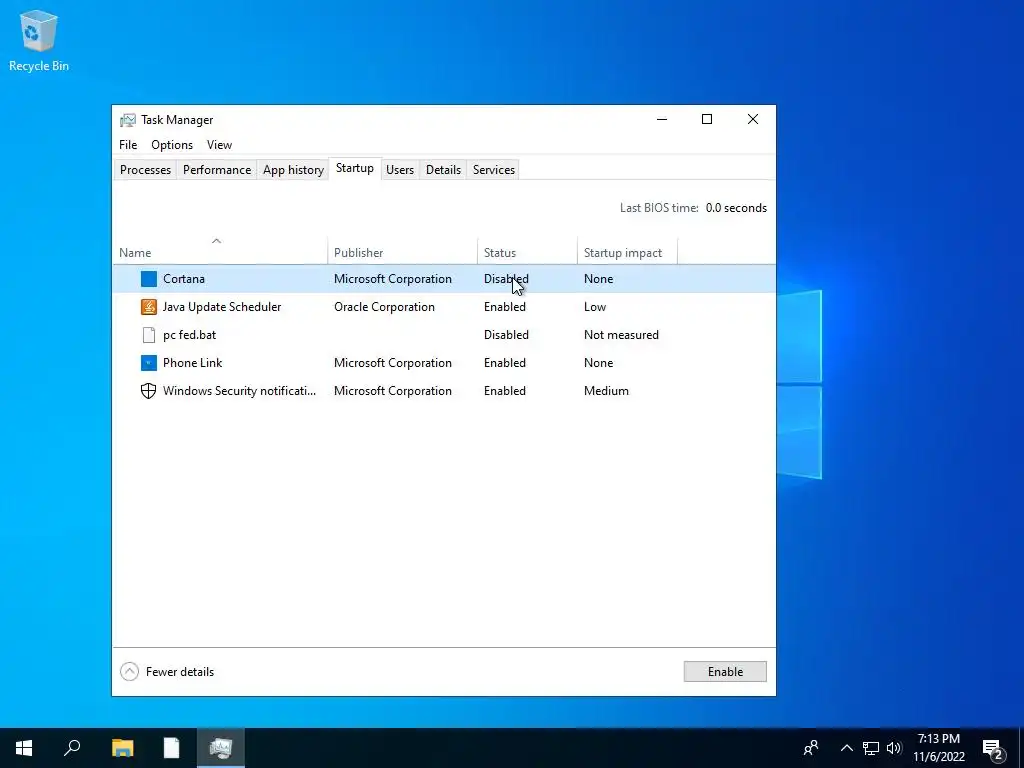The image size is (1024, 768).
Task: Select the Phone Link entry
Action: [444, 363]
